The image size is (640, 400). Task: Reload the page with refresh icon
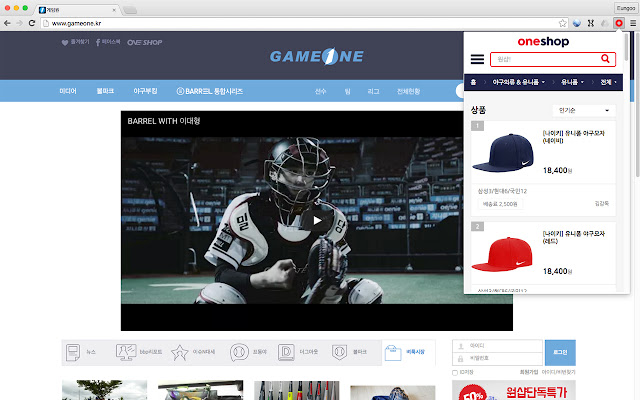(32, 23)
